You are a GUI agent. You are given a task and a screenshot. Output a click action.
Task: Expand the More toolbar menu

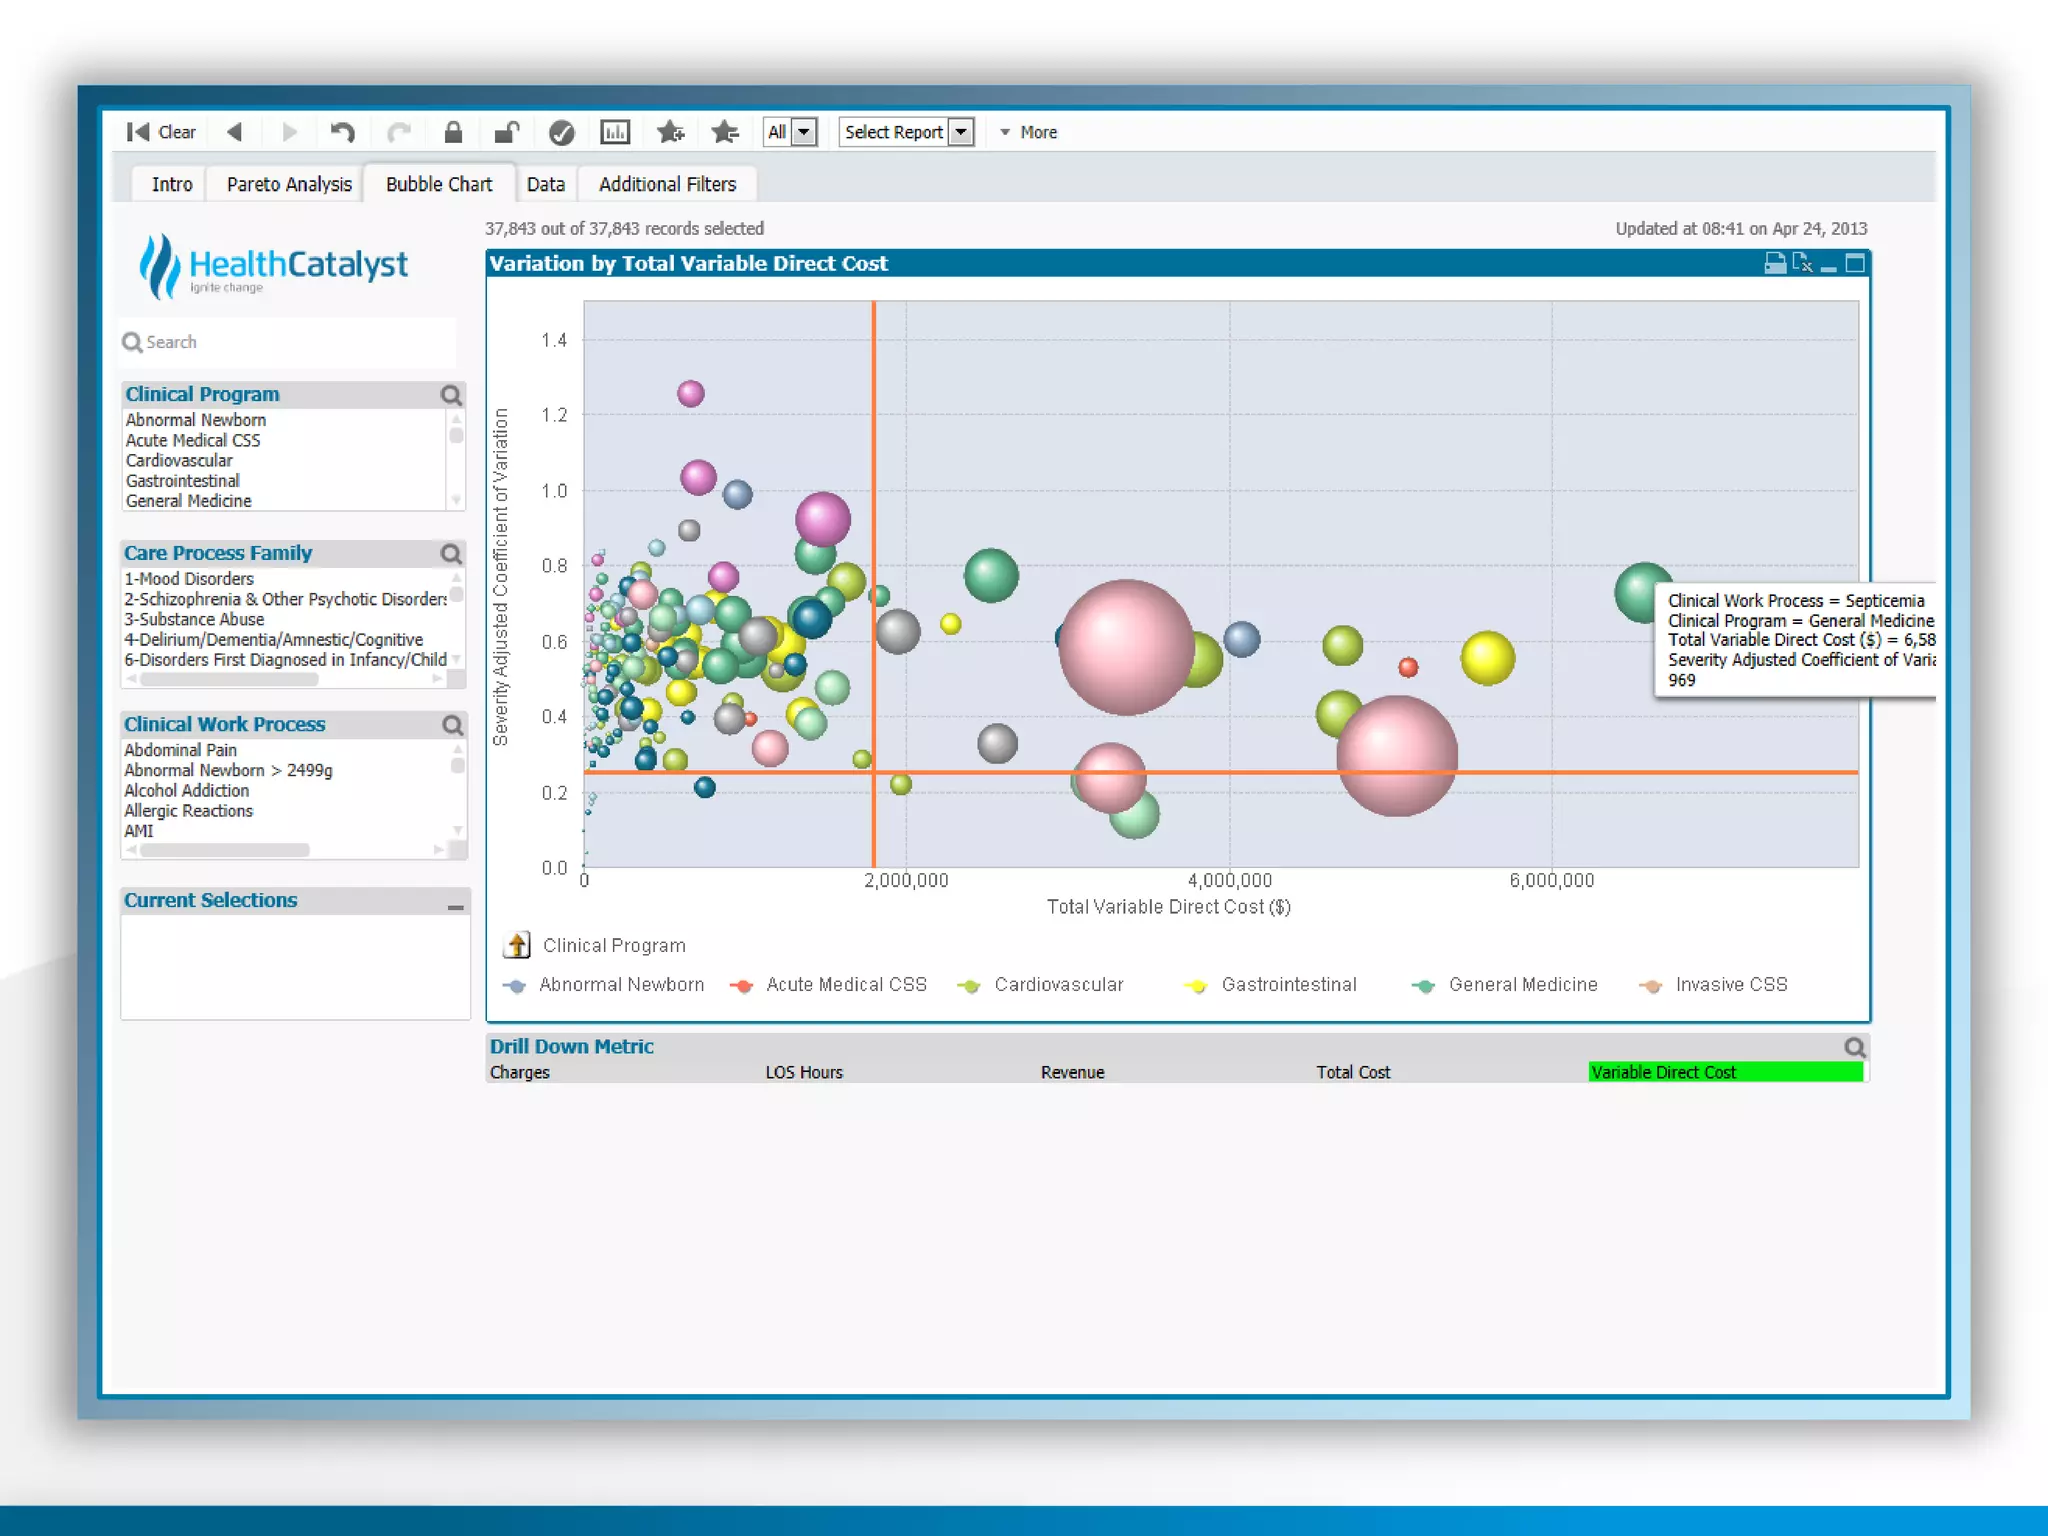[x=1030, y=132]
